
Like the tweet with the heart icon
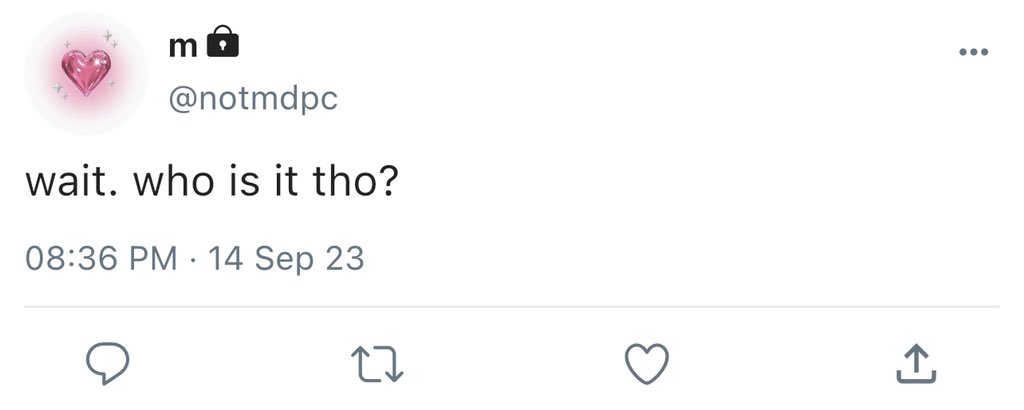[x=647, y=363]
